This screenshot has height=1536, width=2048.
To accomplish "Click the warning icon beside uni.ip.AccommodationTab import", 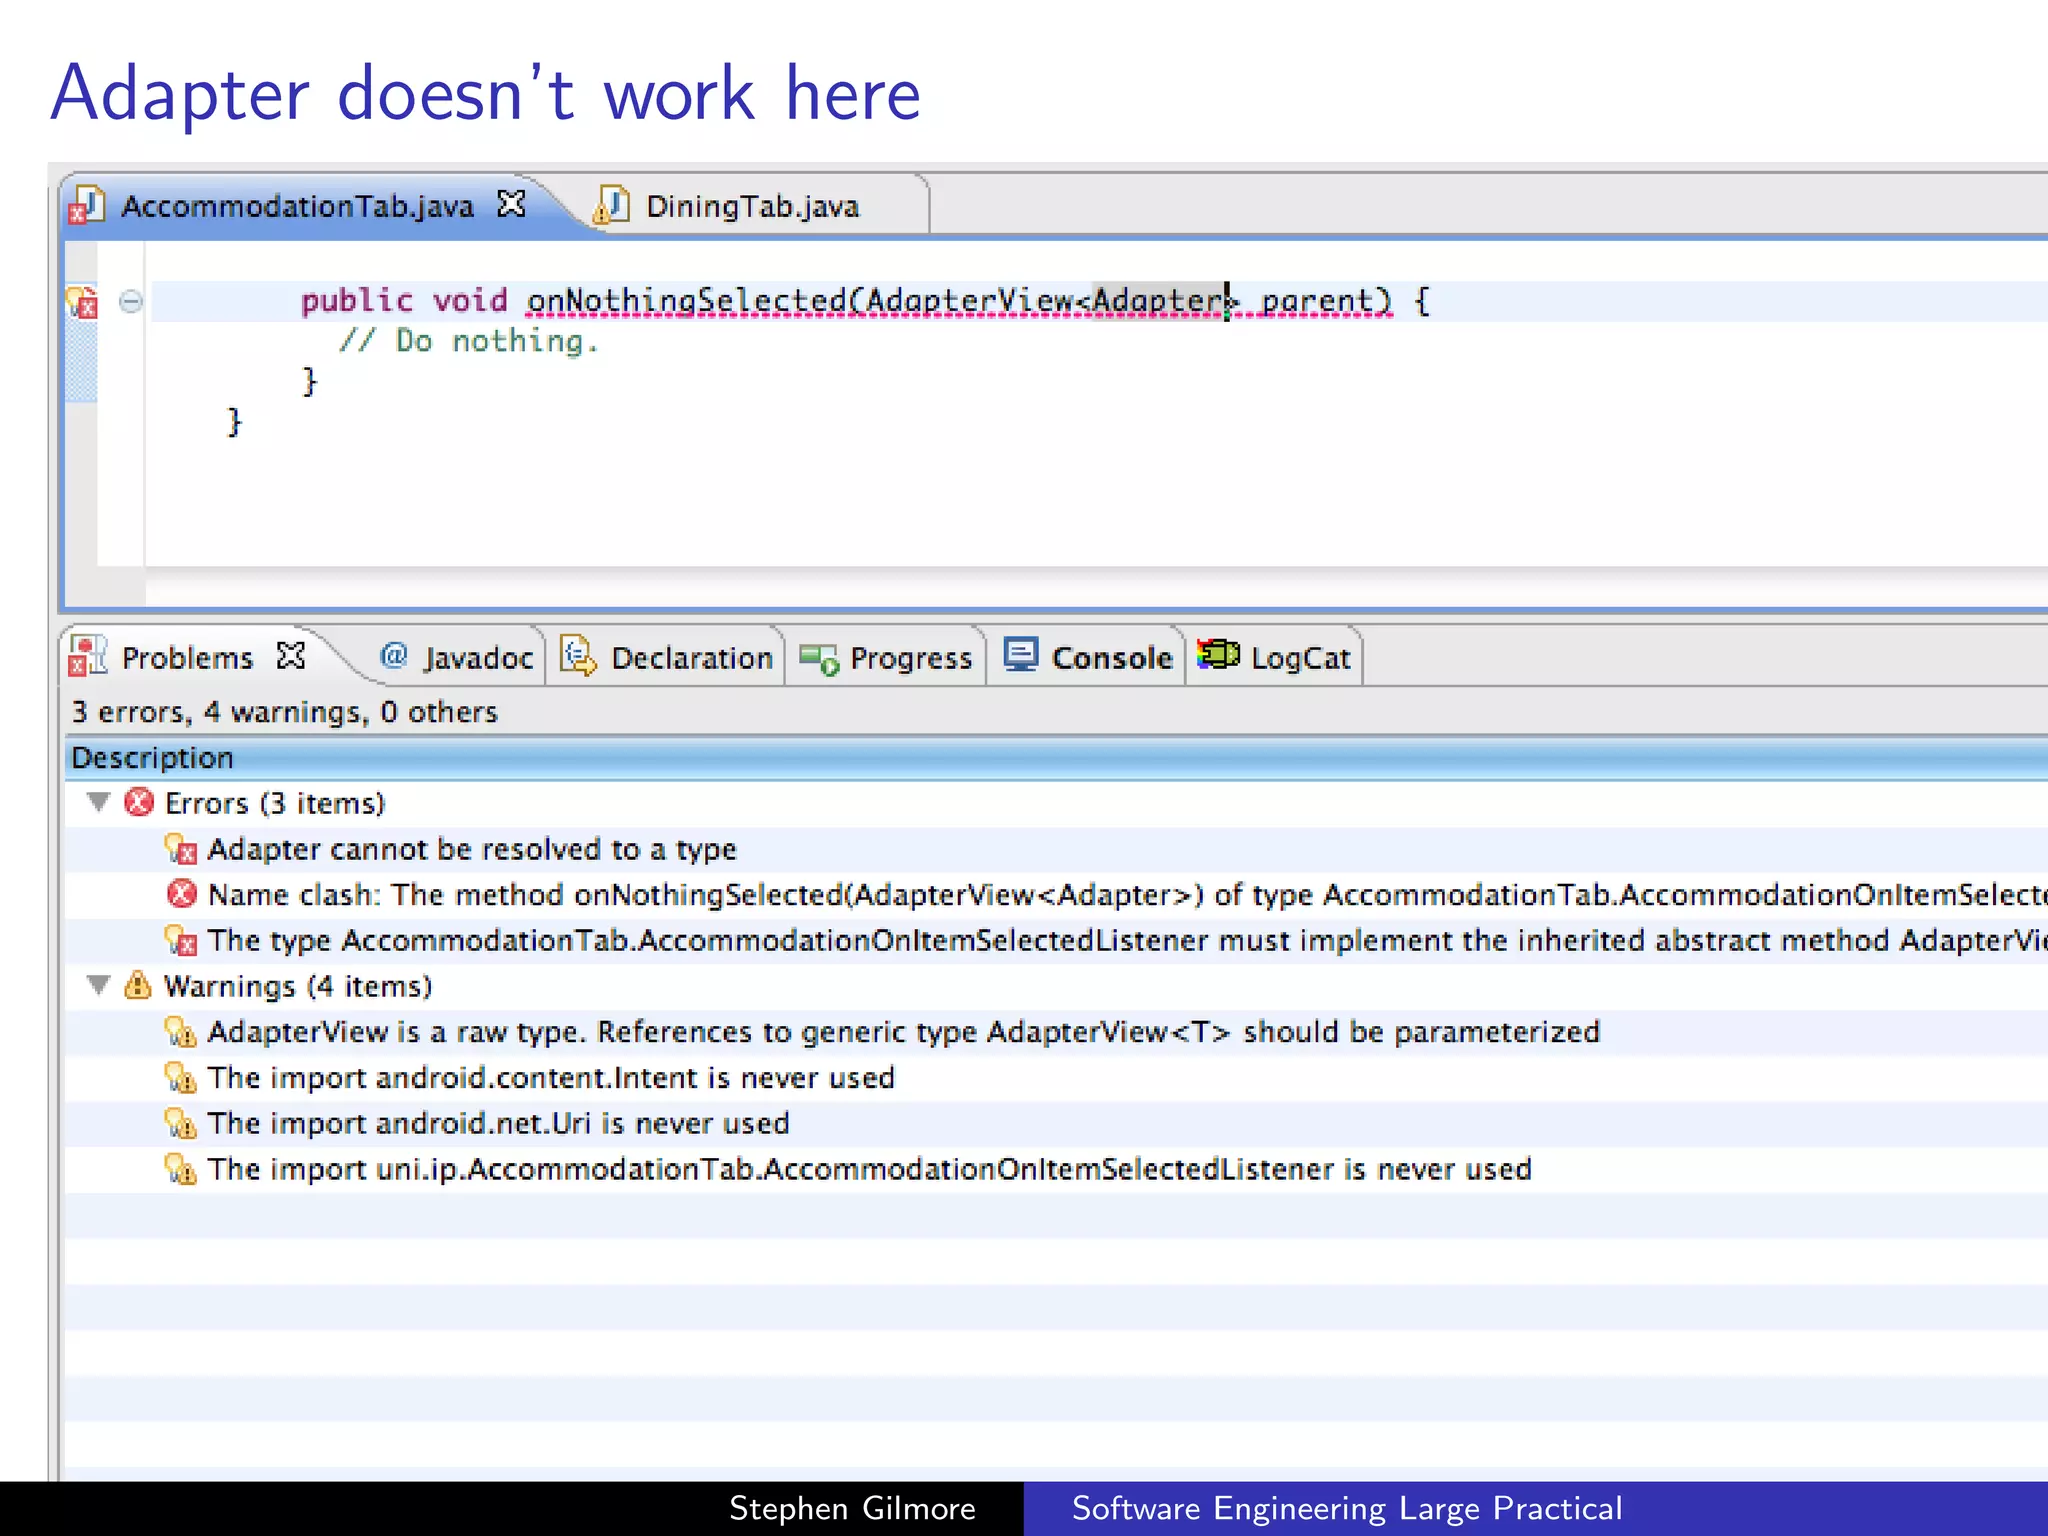I will 181,1168.
